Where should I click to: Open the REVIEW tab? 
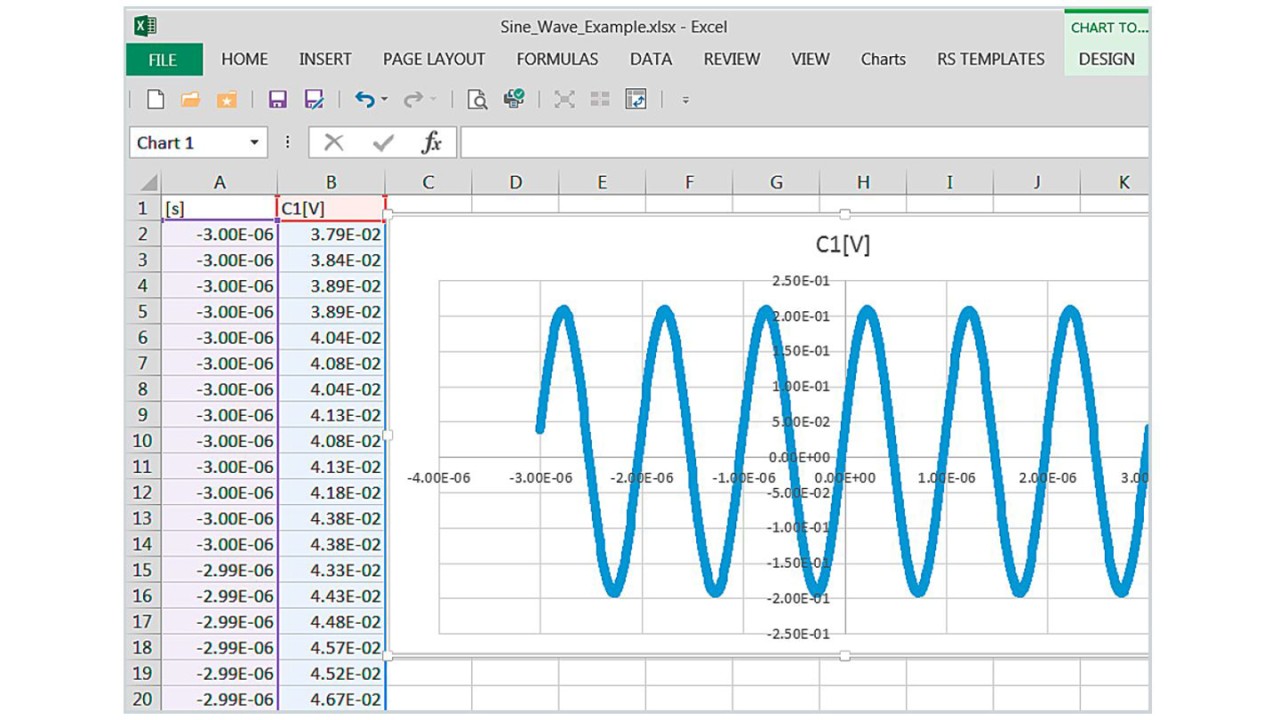tap(732, 59)
